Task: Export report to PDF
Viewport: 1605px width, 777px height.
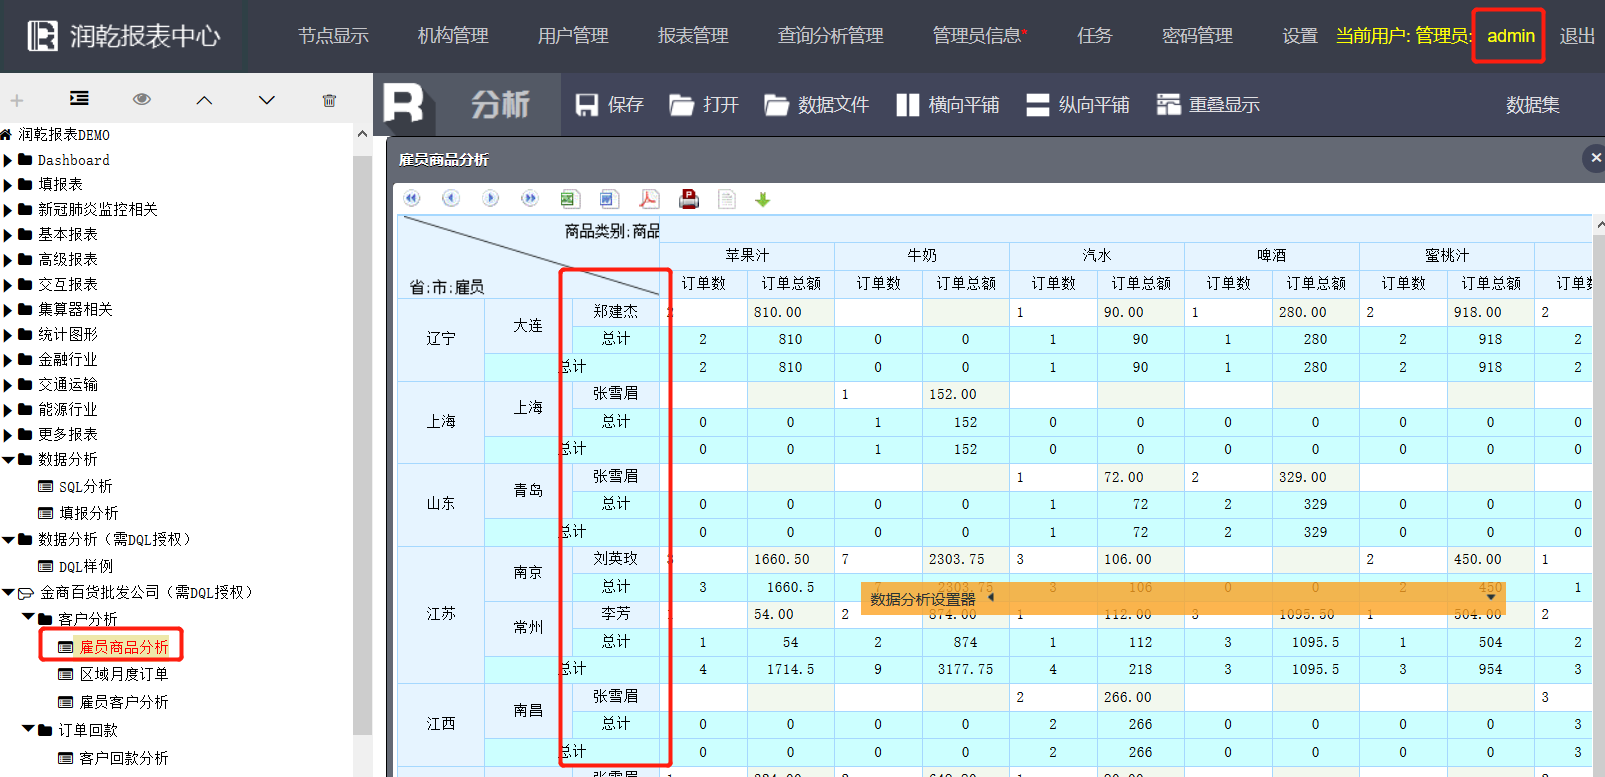Action: [x=648, y=199]
